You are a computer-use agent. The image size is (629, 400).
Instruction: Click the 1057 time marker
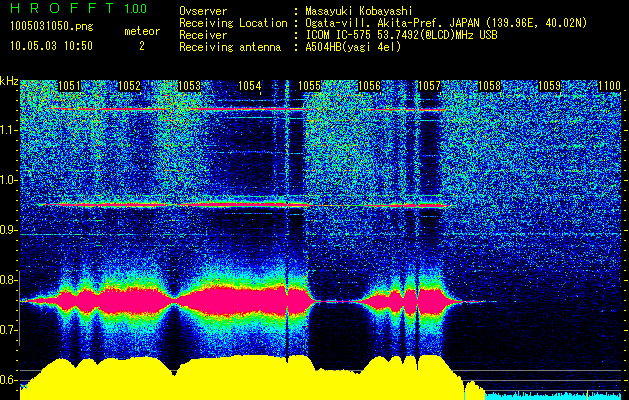pyautogui.click(x=429, y=86)
